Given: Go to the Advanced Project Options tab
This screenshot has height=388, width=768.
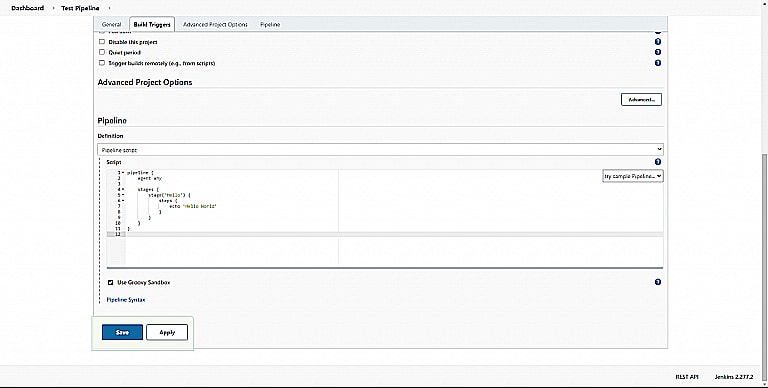Looking at the screenshot, I should (215, 24).
